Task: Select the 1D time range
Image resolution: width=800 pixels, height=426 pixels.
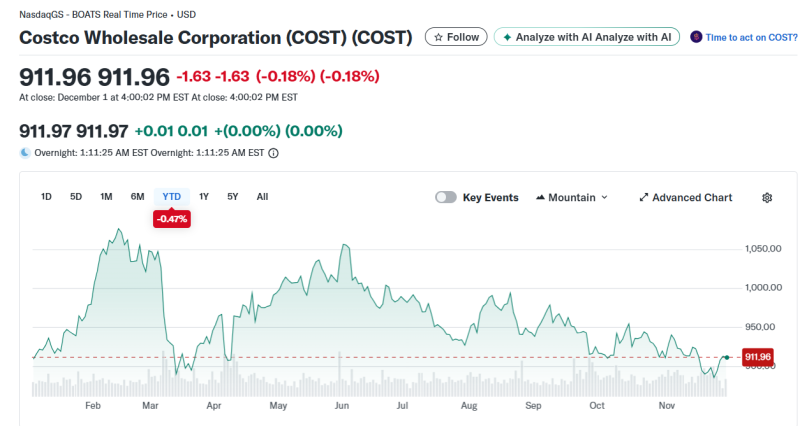Action: [x=46, y=197]
